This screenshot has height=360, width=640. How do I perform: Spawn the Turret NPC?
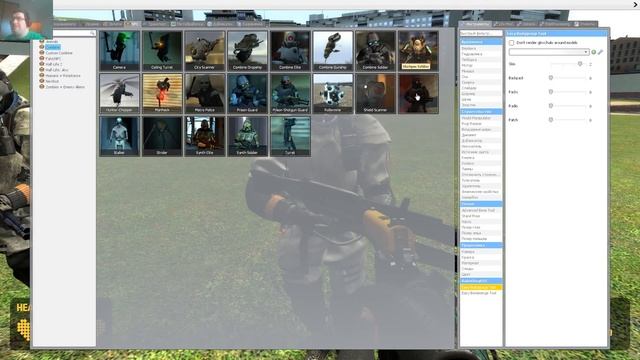pyautogui.click(x=290, y=136)
